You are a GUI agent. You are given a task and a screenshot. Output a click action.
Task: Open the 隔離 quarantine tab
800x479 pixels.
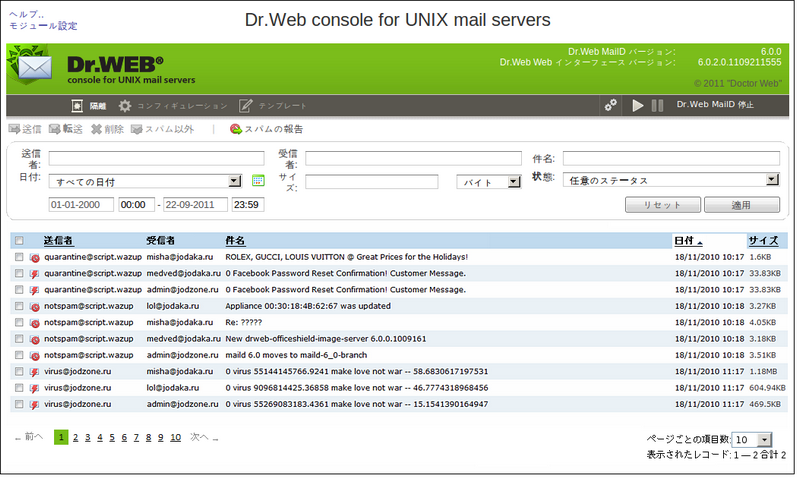89,106
